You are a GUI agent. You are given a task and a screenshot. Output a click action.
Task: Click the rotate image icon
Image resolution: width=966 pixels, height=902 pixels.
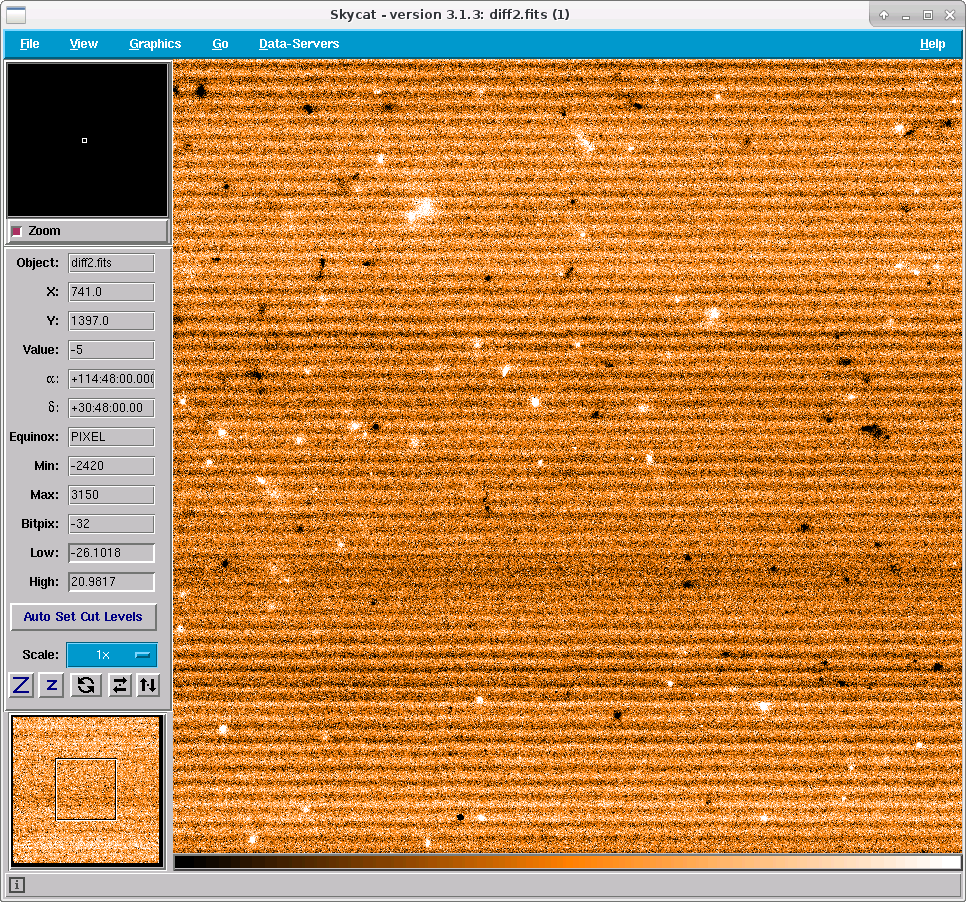[x=86, y=685]
